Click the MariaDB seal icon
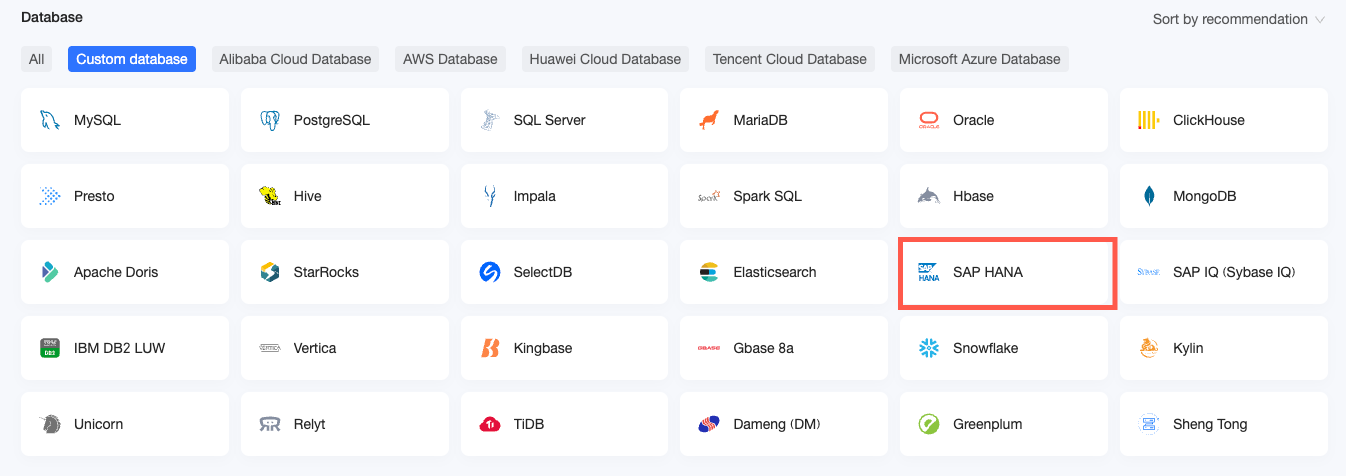The width and height of the screenshot is (1346, 476). pos(709,120)
